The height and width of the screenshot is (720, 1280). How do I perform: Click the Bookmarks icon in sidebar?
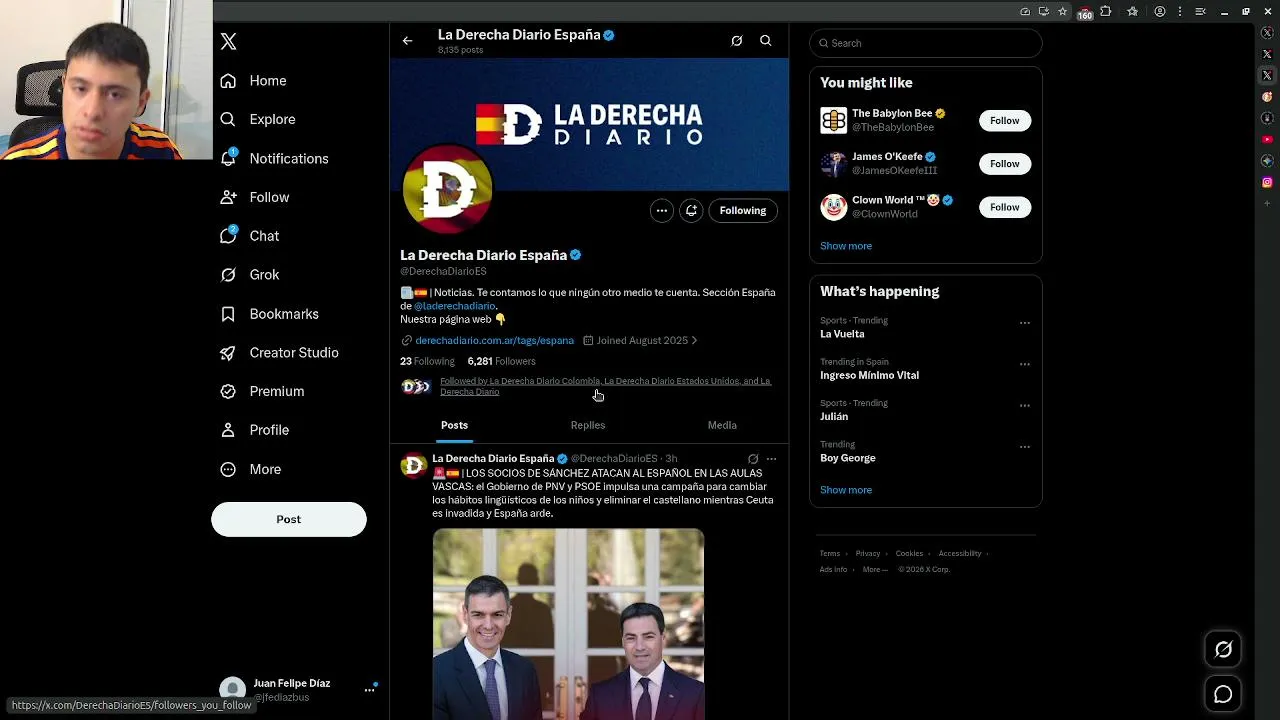(x=228, y=314)
